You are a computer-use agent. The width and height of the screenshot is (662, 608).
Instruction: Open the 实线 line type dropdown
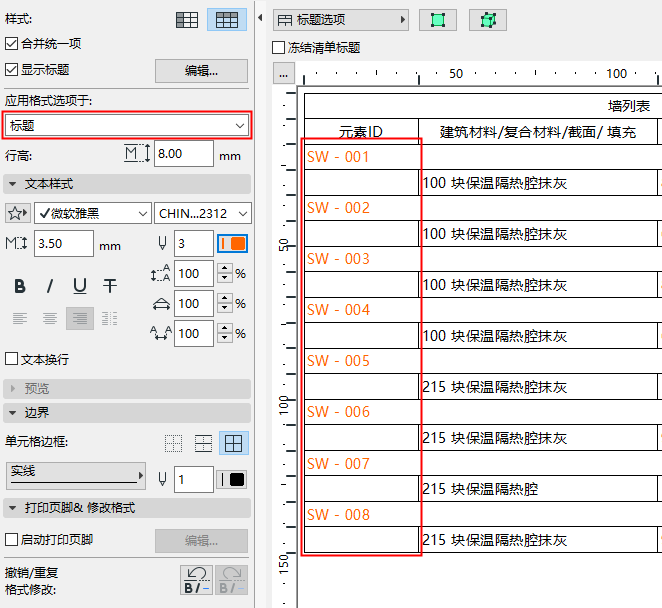pos(76,476)
